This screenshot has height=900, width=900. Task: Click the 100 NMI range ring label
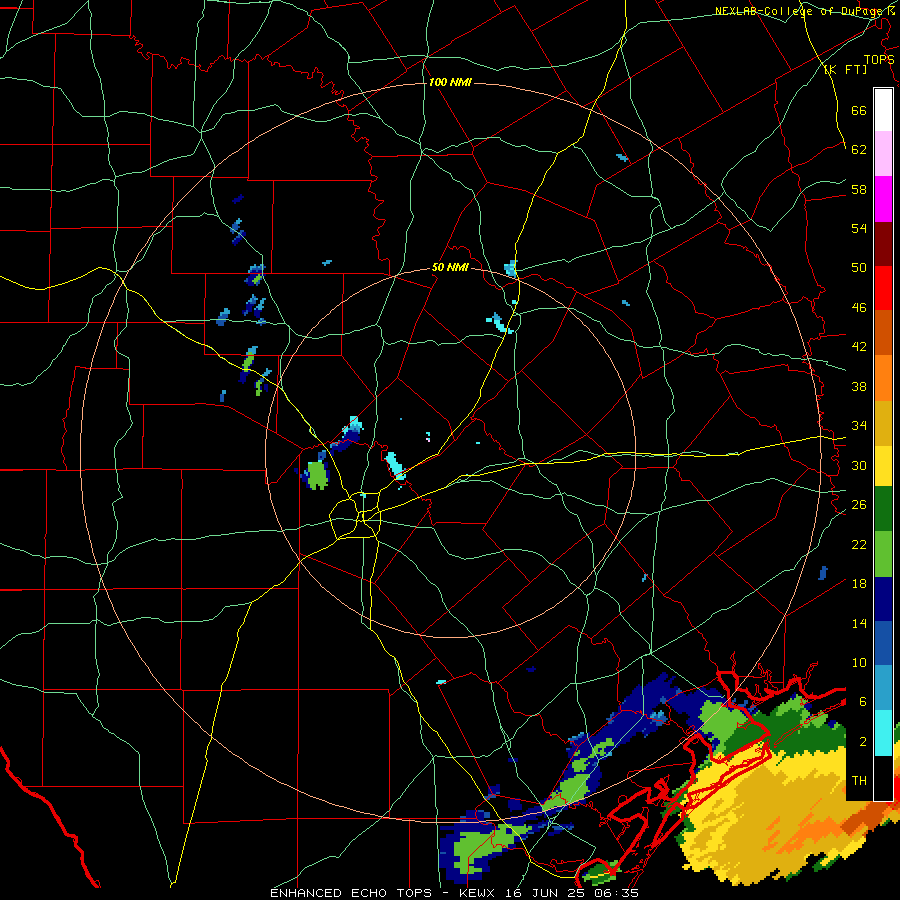tap(450, 82)
